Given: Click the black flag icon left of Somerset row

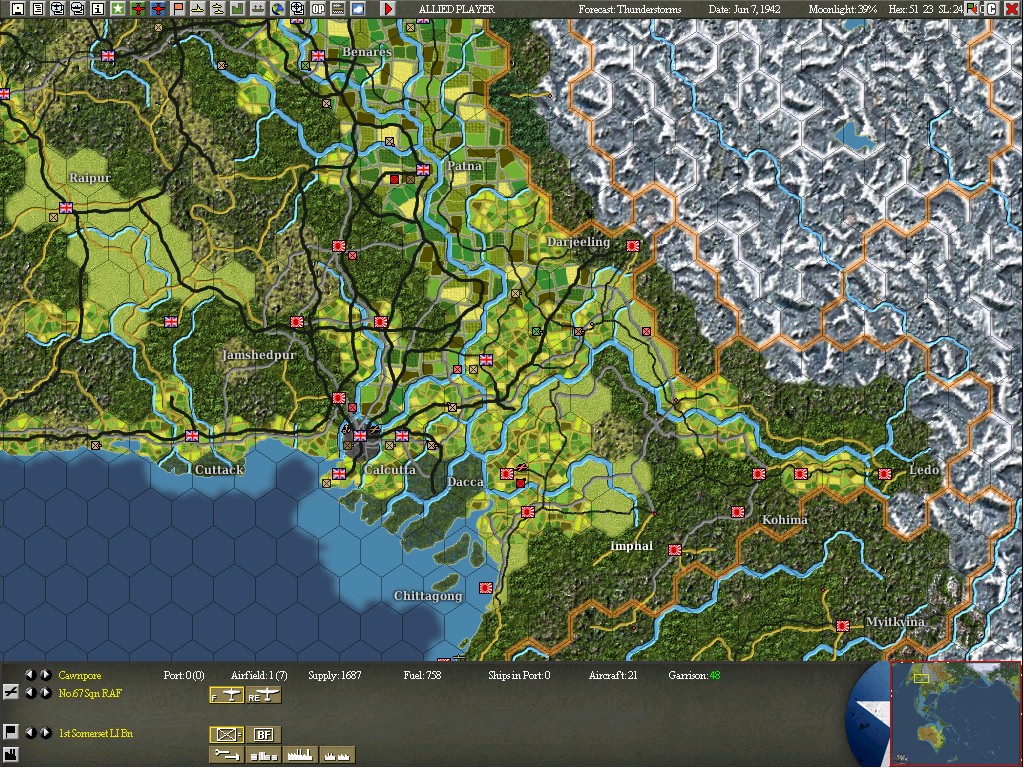Looking at the screenshot, I should [10, 731].
